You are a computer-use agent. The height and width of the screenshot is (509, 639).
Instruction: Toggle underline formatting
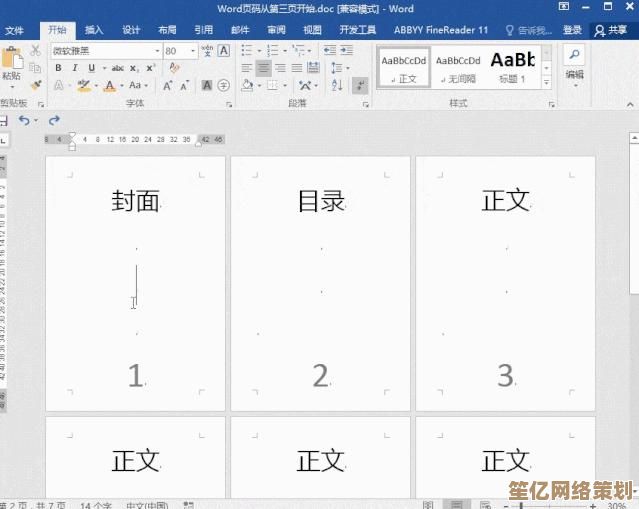91,68
